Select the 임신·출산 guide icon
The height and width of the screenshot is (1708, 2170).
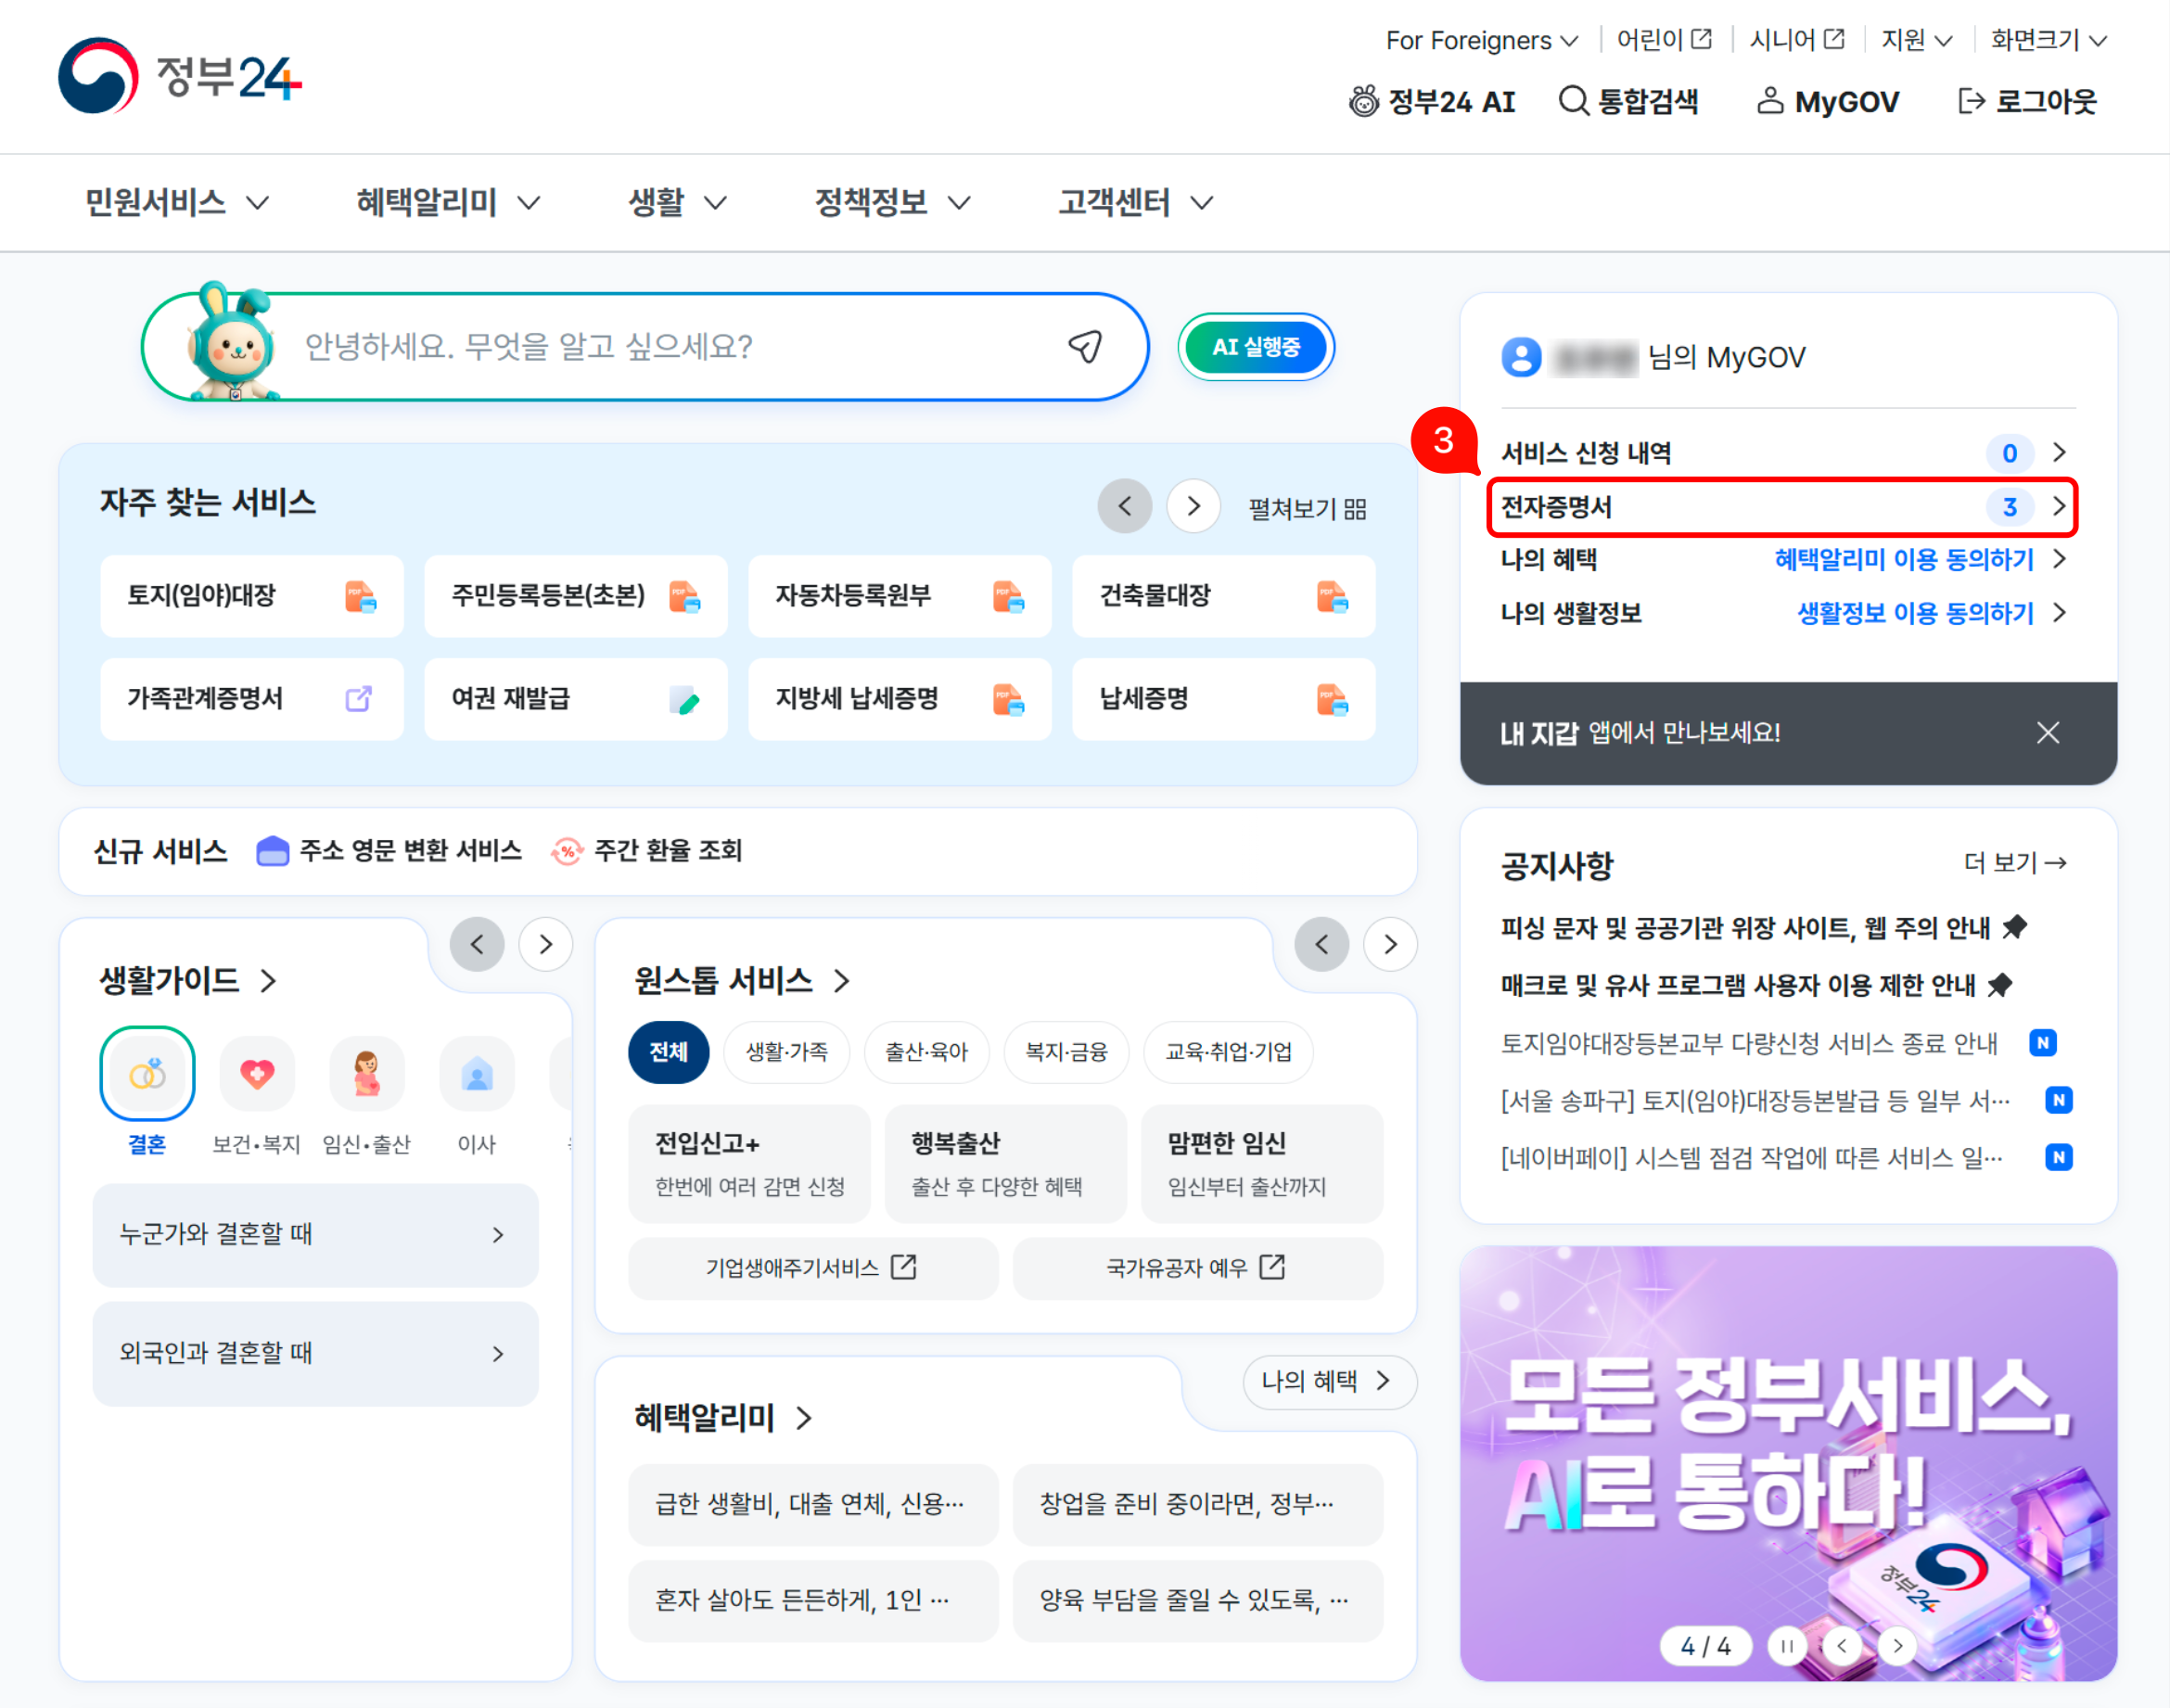click(x=367, y=1073)
